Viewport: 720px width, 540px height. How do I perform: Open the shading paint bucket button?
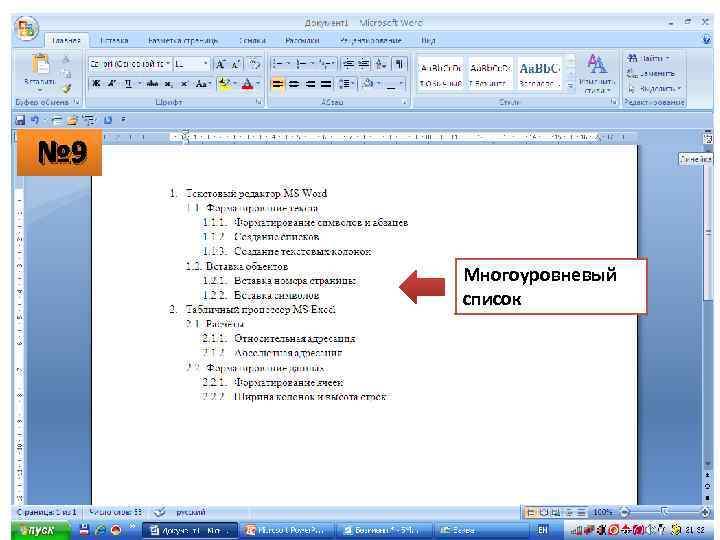click(x=370, y=84)
